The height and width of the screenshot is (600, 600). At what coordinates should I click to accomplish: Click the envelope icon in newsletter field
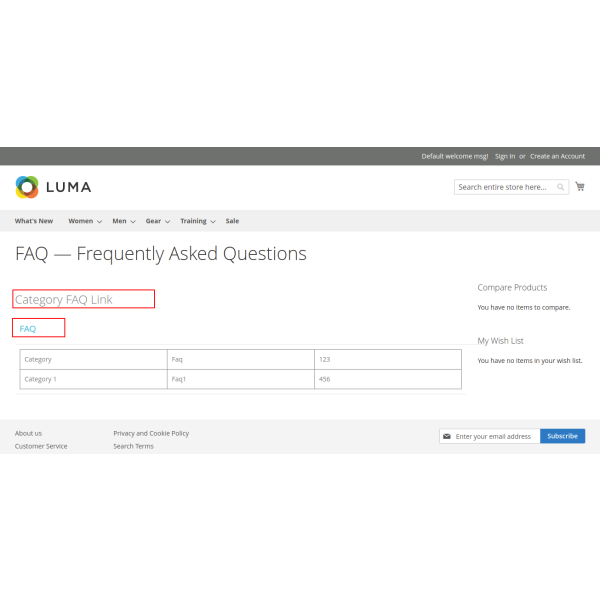tap(447, 436)
